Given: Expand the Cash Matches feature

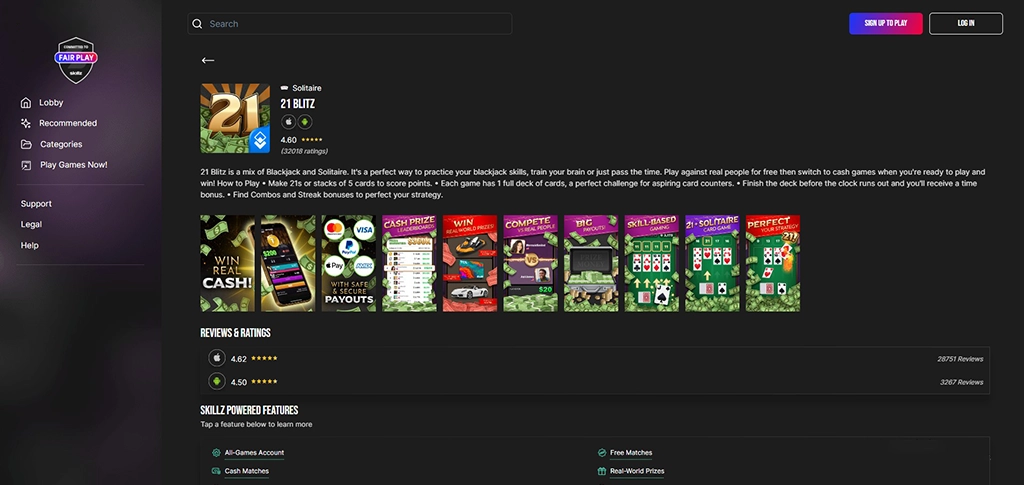Looking at the screenshot, I should [x=246, y=471].
